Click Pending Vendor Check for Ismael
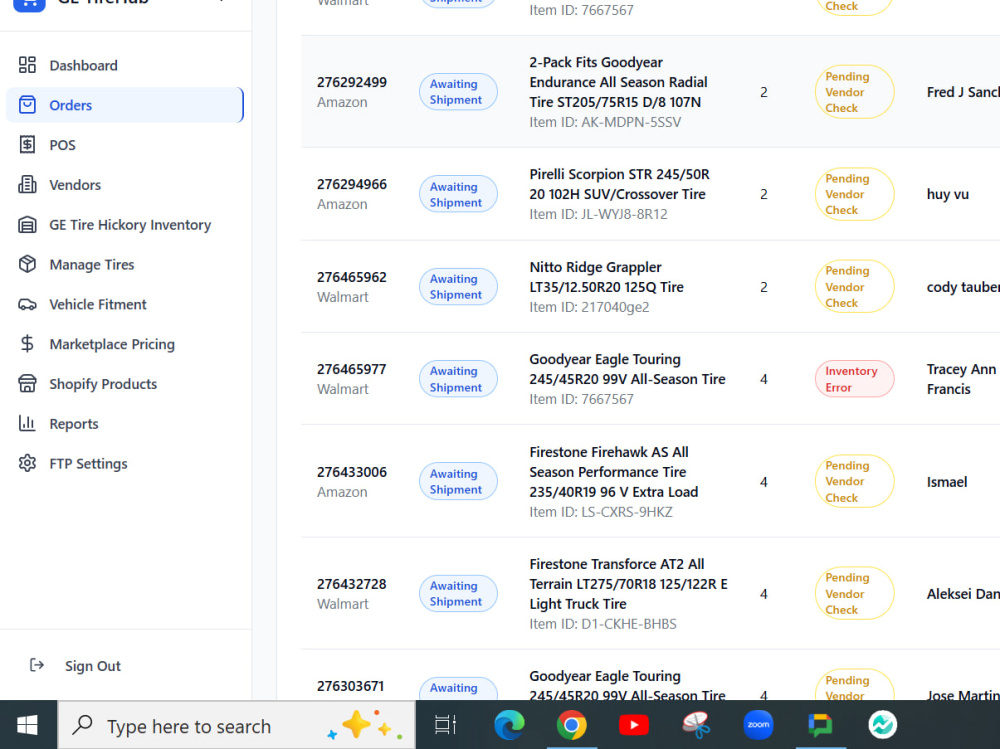 pos(854,482)
